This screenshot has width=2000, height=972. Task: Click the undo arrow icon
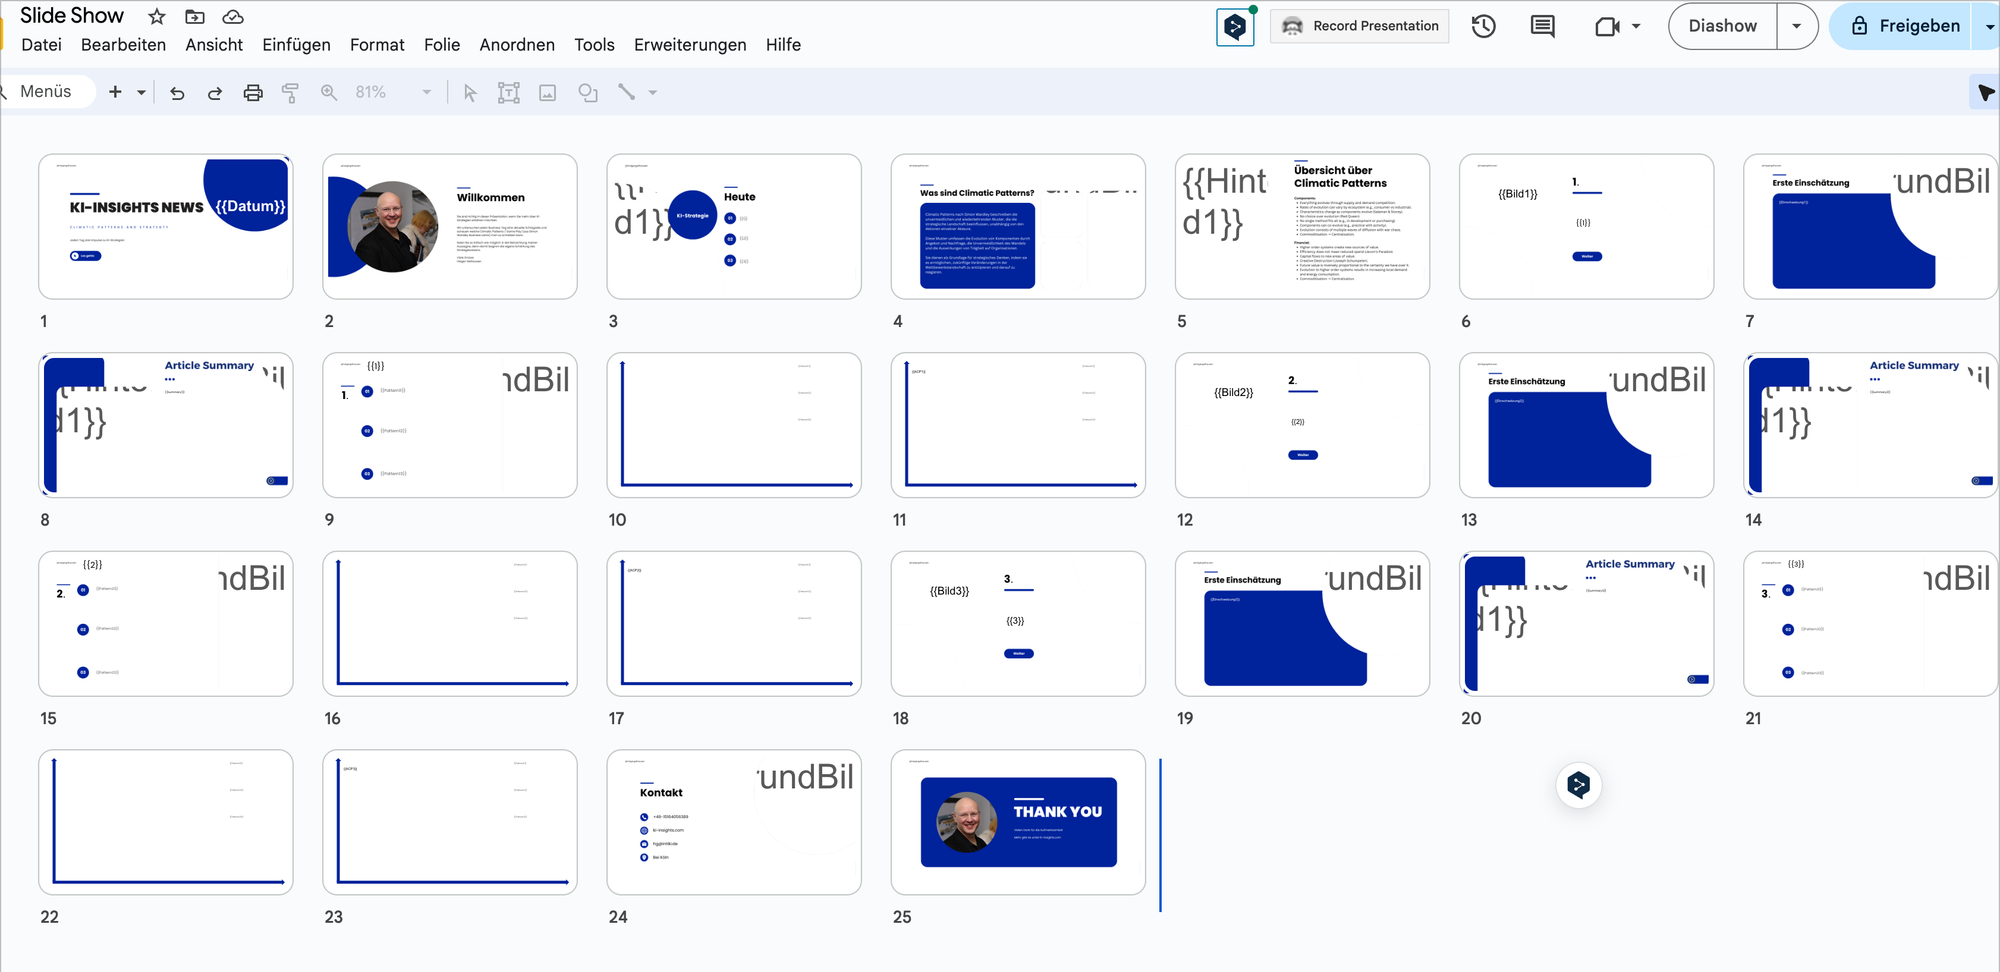(x=177, y=93)
